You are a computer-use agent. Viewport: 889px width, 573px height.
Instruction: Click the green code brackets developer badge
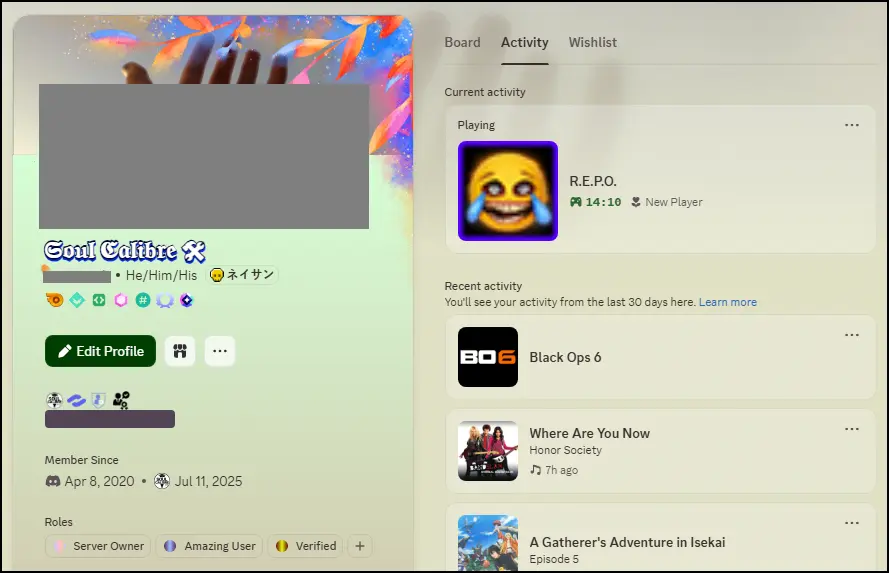click(99, 300)
